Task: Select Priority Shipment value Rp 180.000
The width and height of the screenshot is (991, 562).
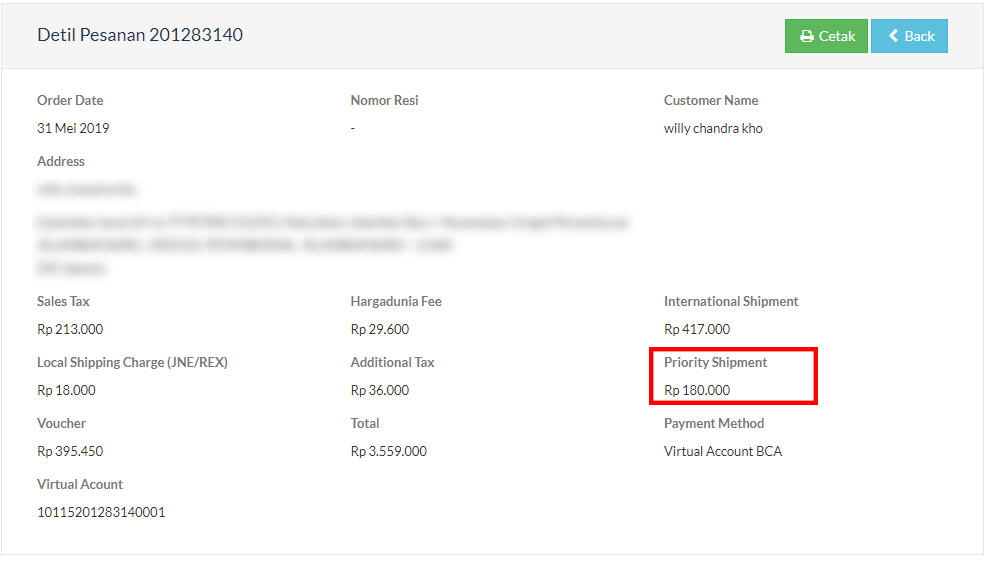Action: [x=697, y=390]
